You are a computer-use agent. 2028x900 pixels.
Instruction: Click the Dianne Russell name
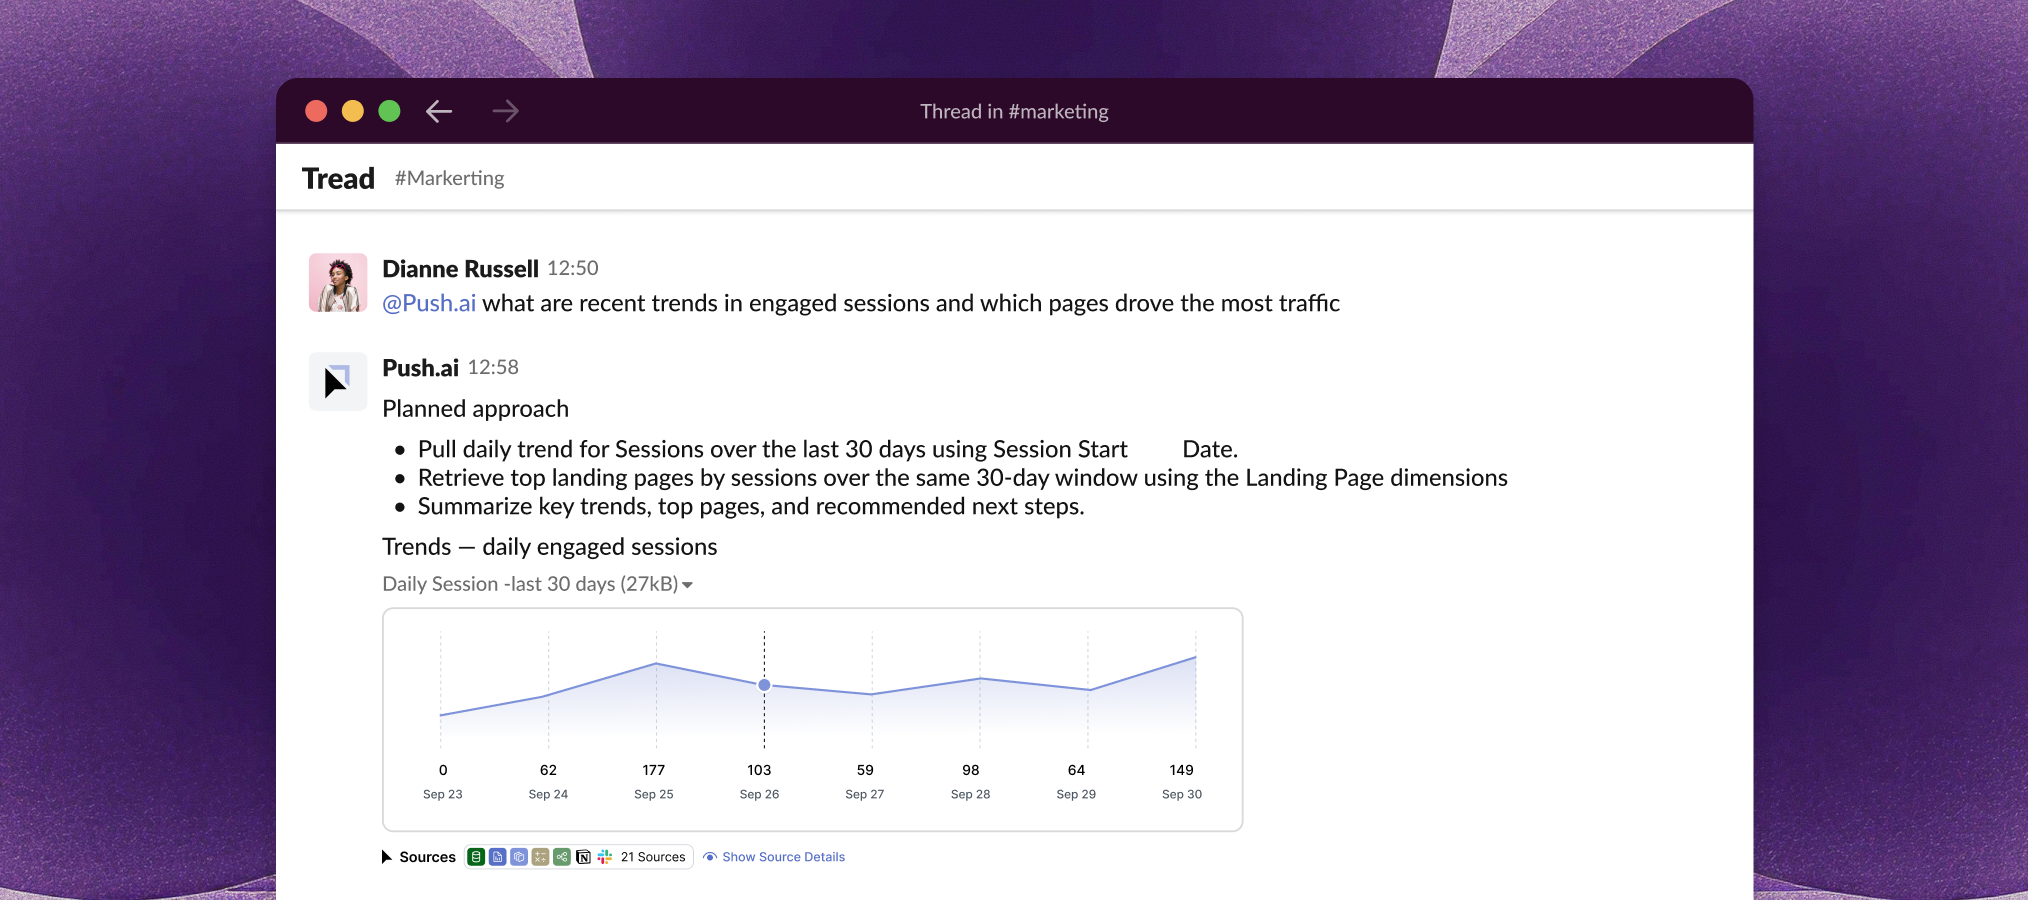coord(460,269)
